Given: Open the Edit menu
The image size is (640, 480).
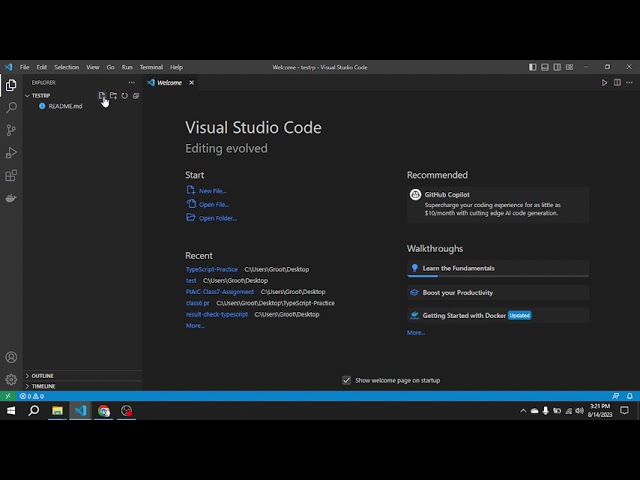Looking at the screenshot, I should click(x=42, y=67).
